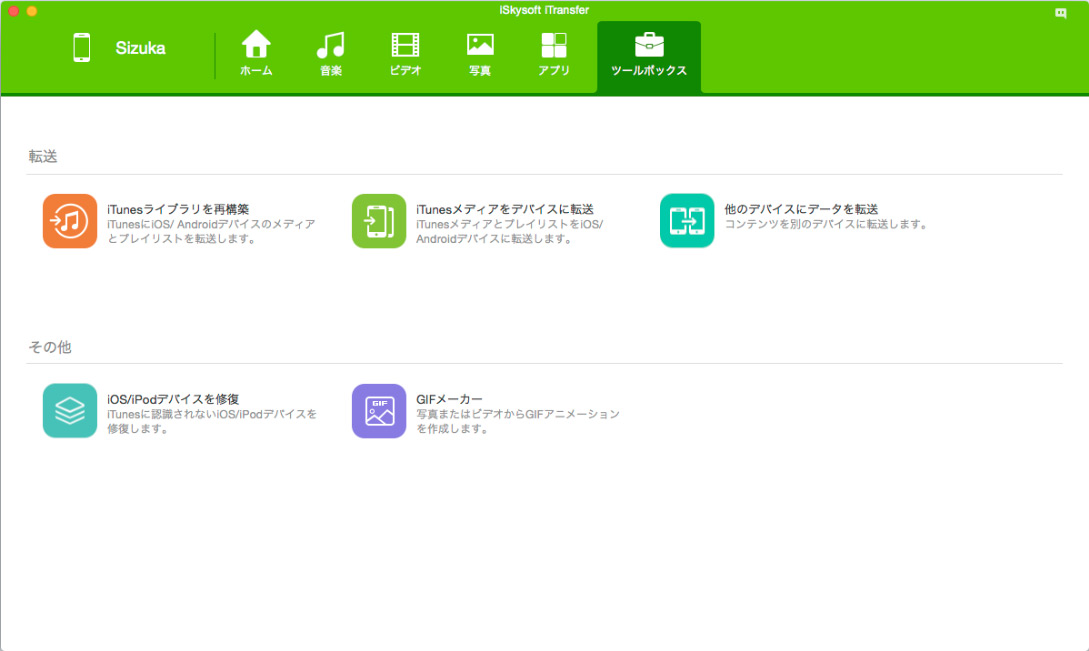Click the description iTunesにiOS/Androidデバイスのメディアとプレイリストを転送します。
Screen dimensions: 1089x651
pos(211,231)
